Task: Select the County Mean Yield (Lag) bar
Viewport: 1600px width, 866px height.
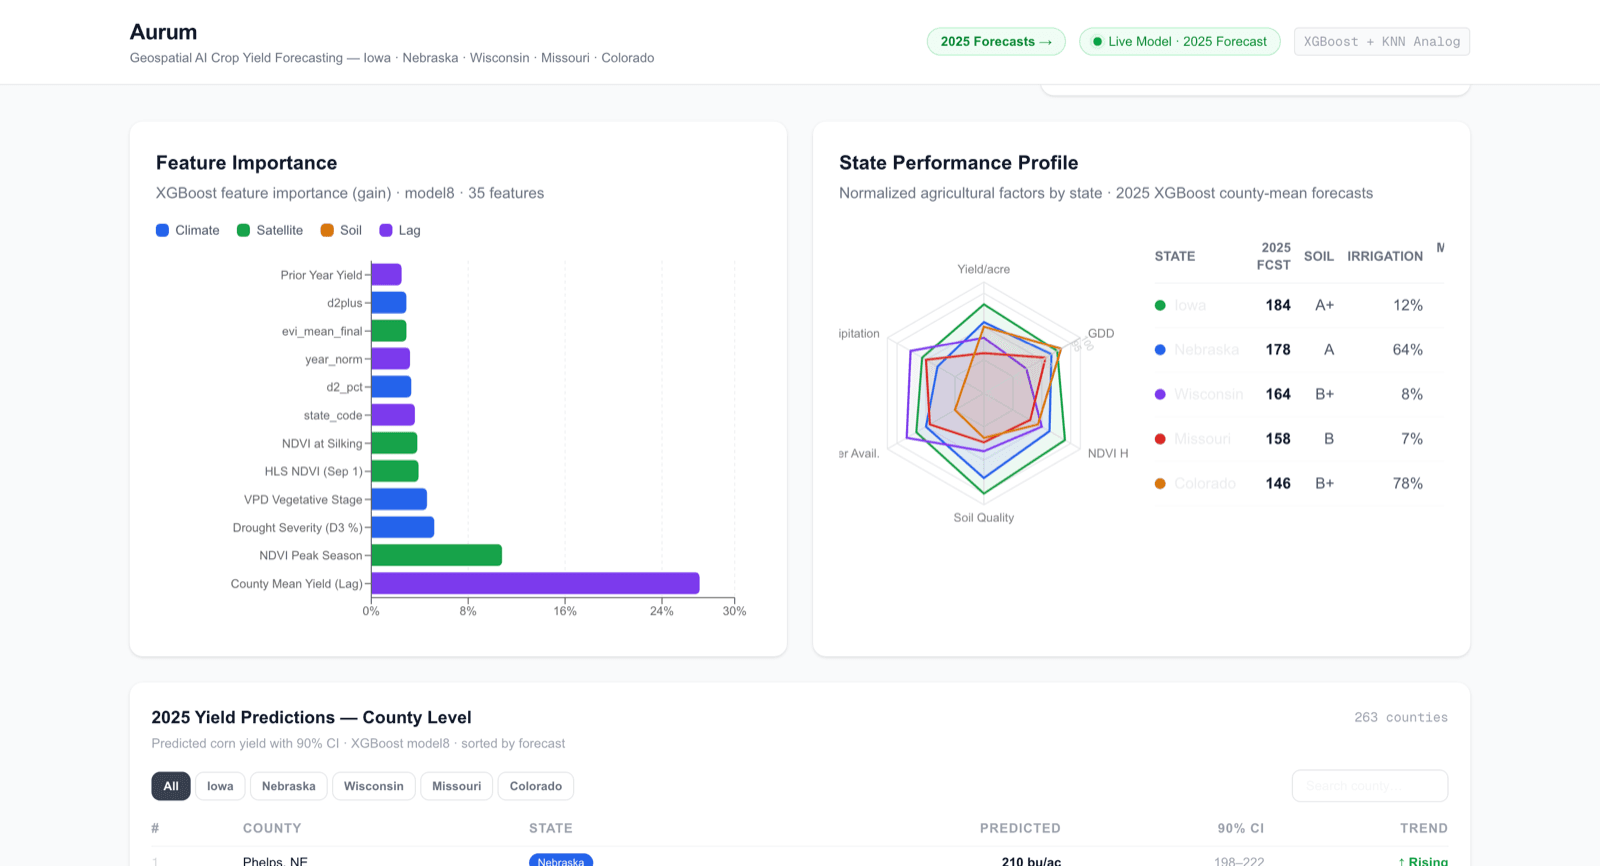Action: (x=535, y=583)
